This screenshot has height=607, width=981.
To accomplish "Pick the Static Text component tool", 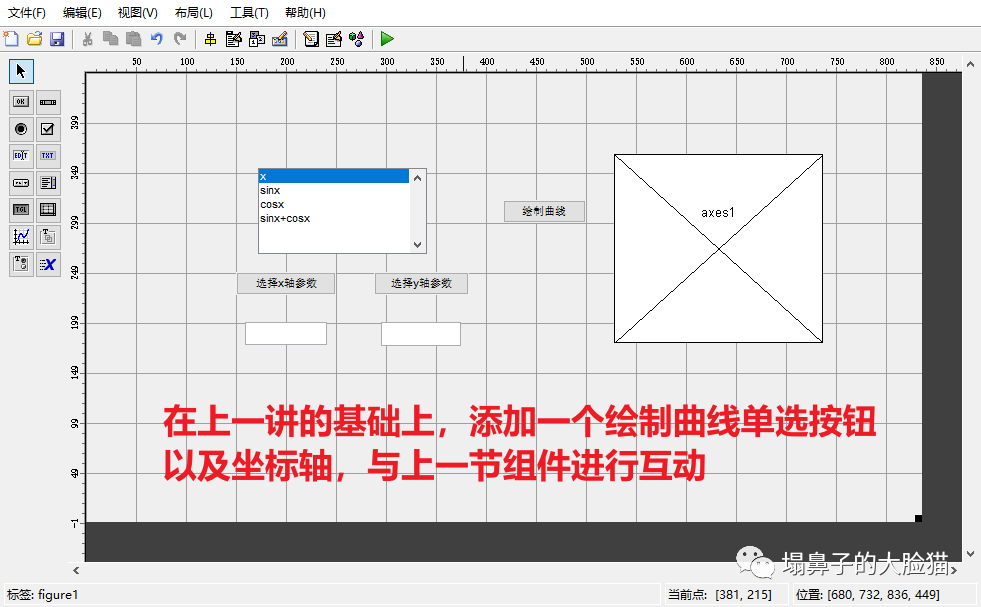I will (x=48, y=156).
